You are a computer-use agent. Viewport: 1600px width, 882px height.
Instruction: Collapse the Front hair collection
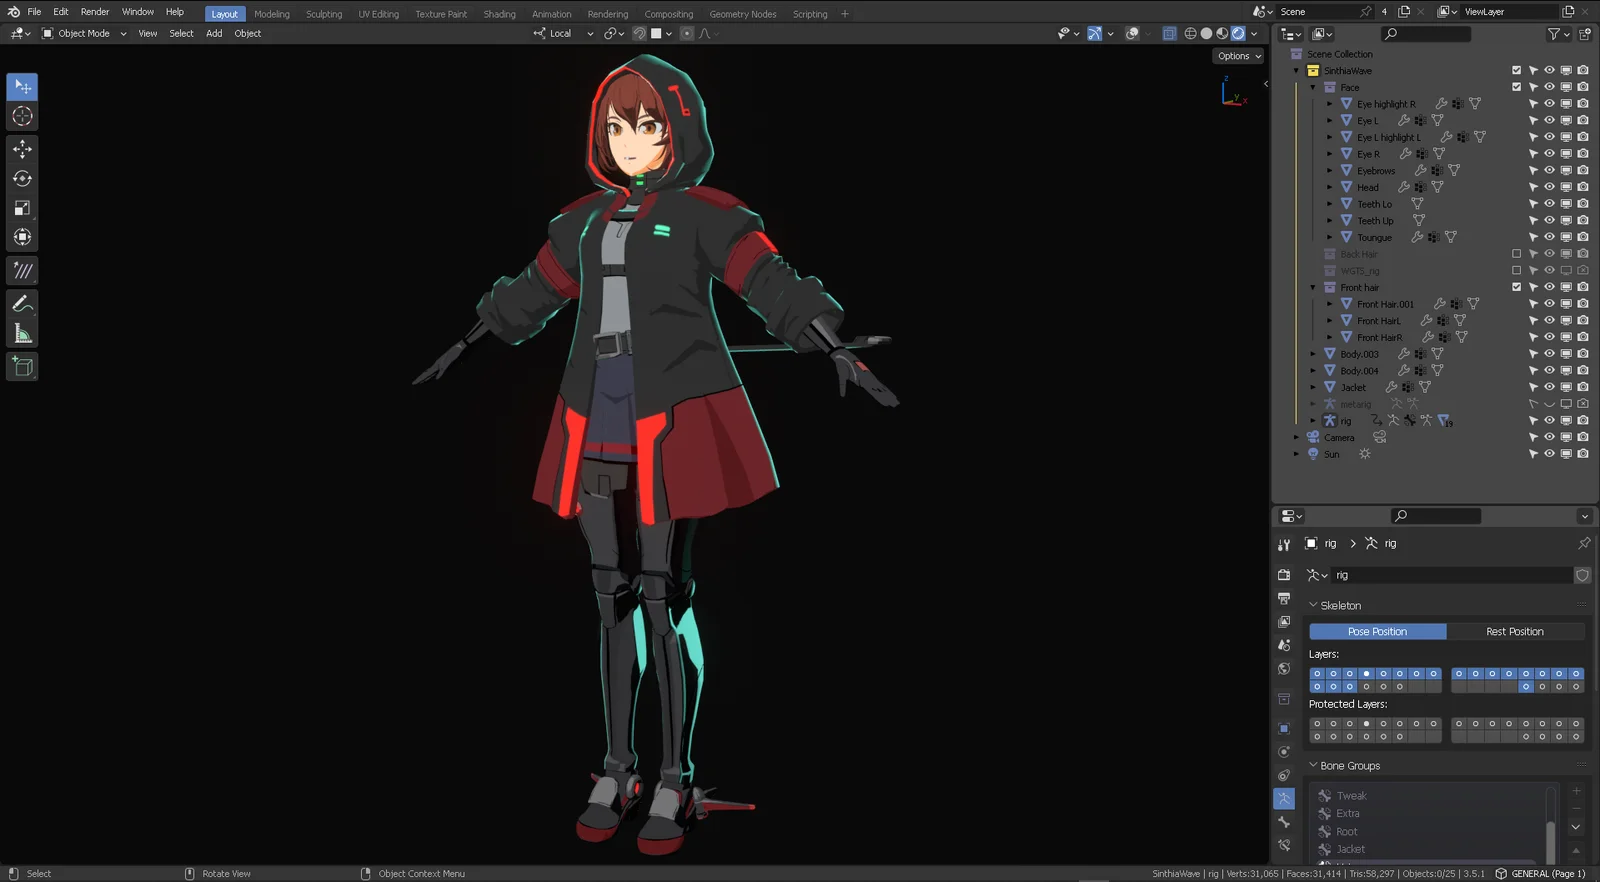click(1313, 287)
